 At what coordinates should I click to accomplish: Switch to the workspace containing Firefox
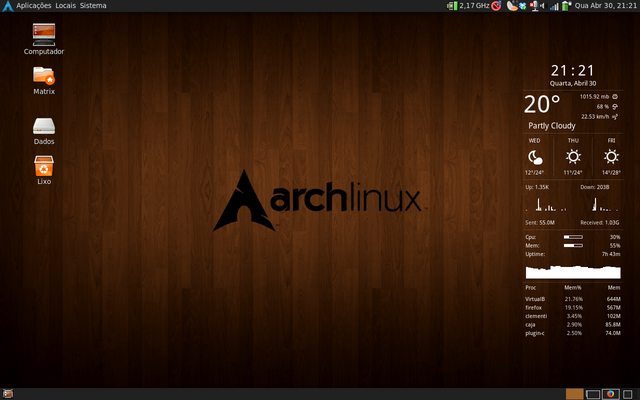(x=611, y=394)
